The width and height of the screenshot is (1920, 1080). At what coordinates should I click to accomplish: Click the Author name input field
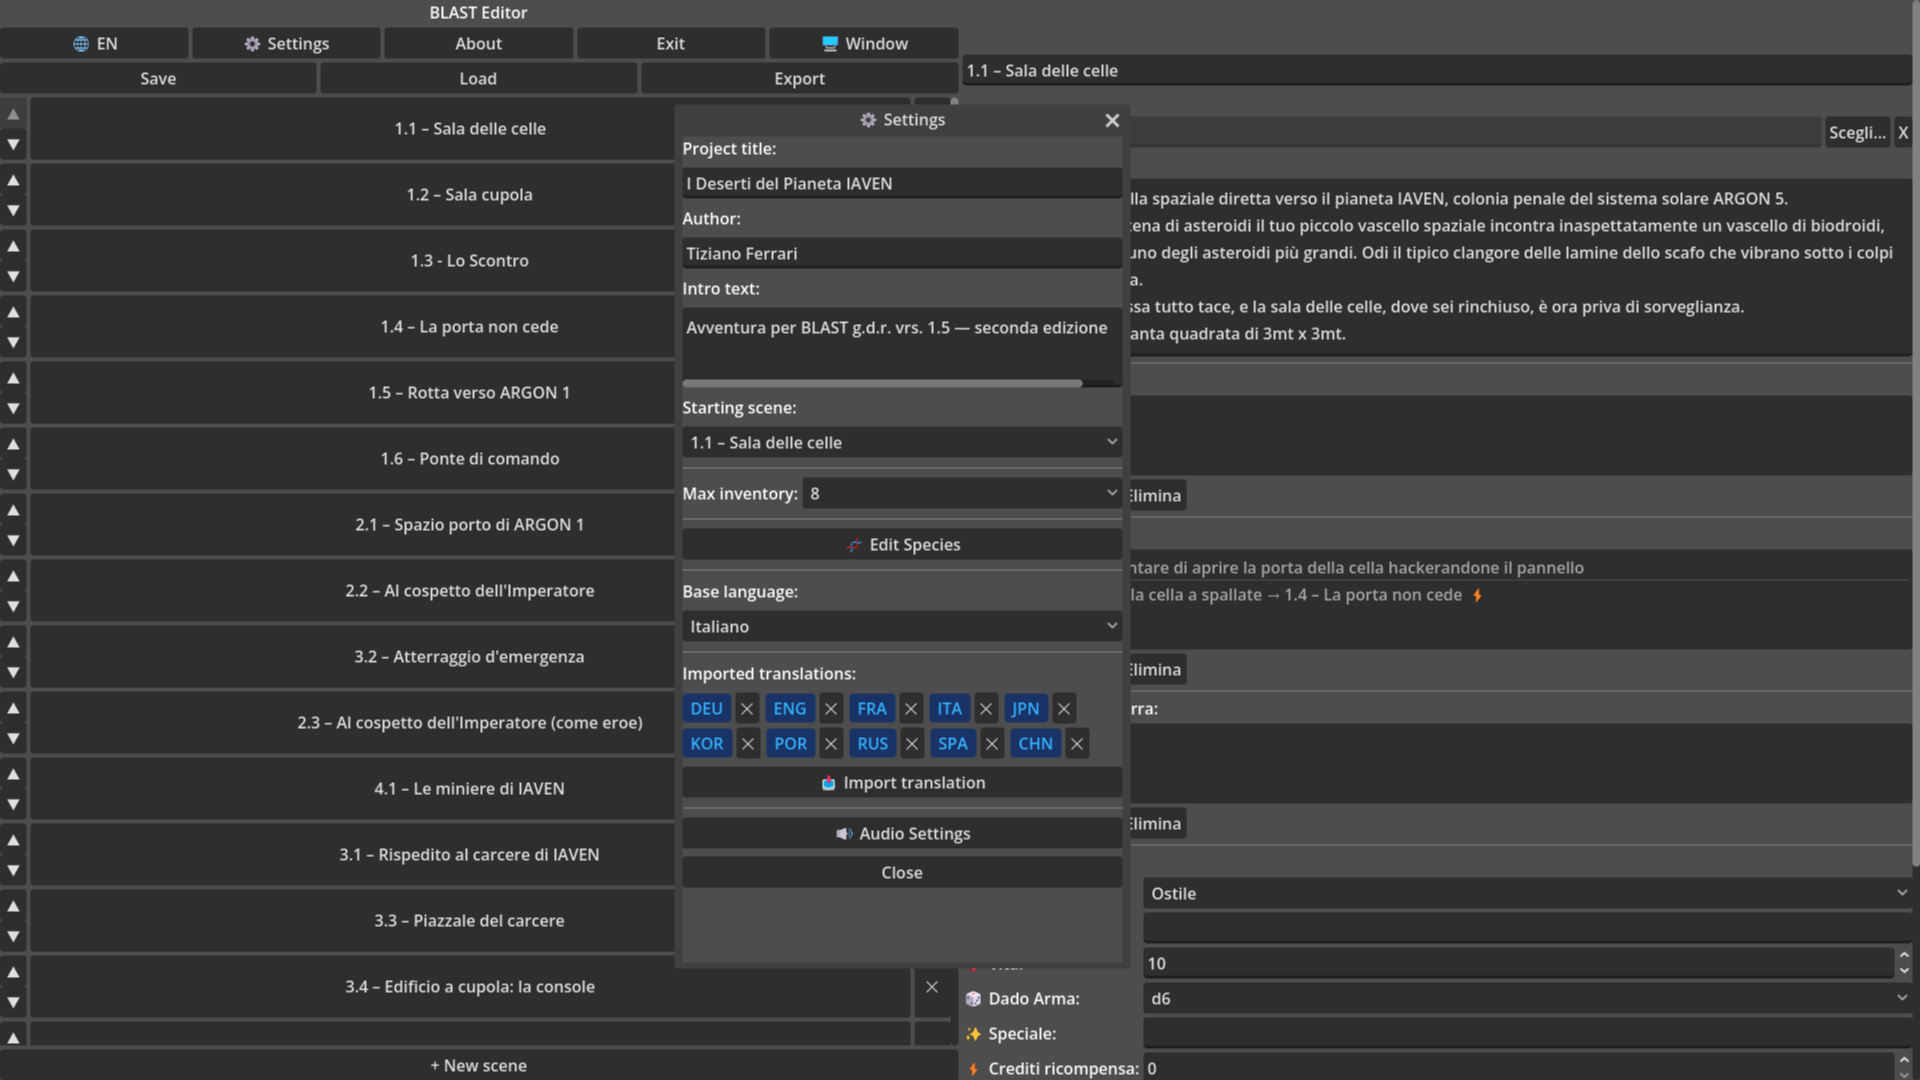901,254
